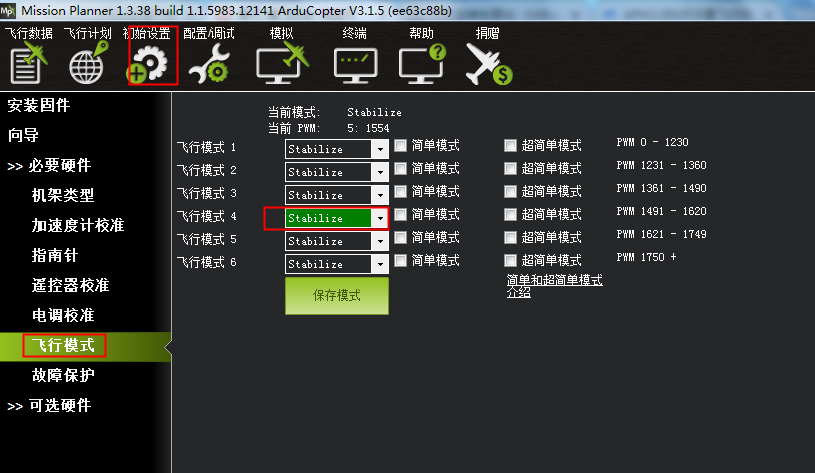
Task: Click the green 保存模式 button
Action: pos(337,296)
